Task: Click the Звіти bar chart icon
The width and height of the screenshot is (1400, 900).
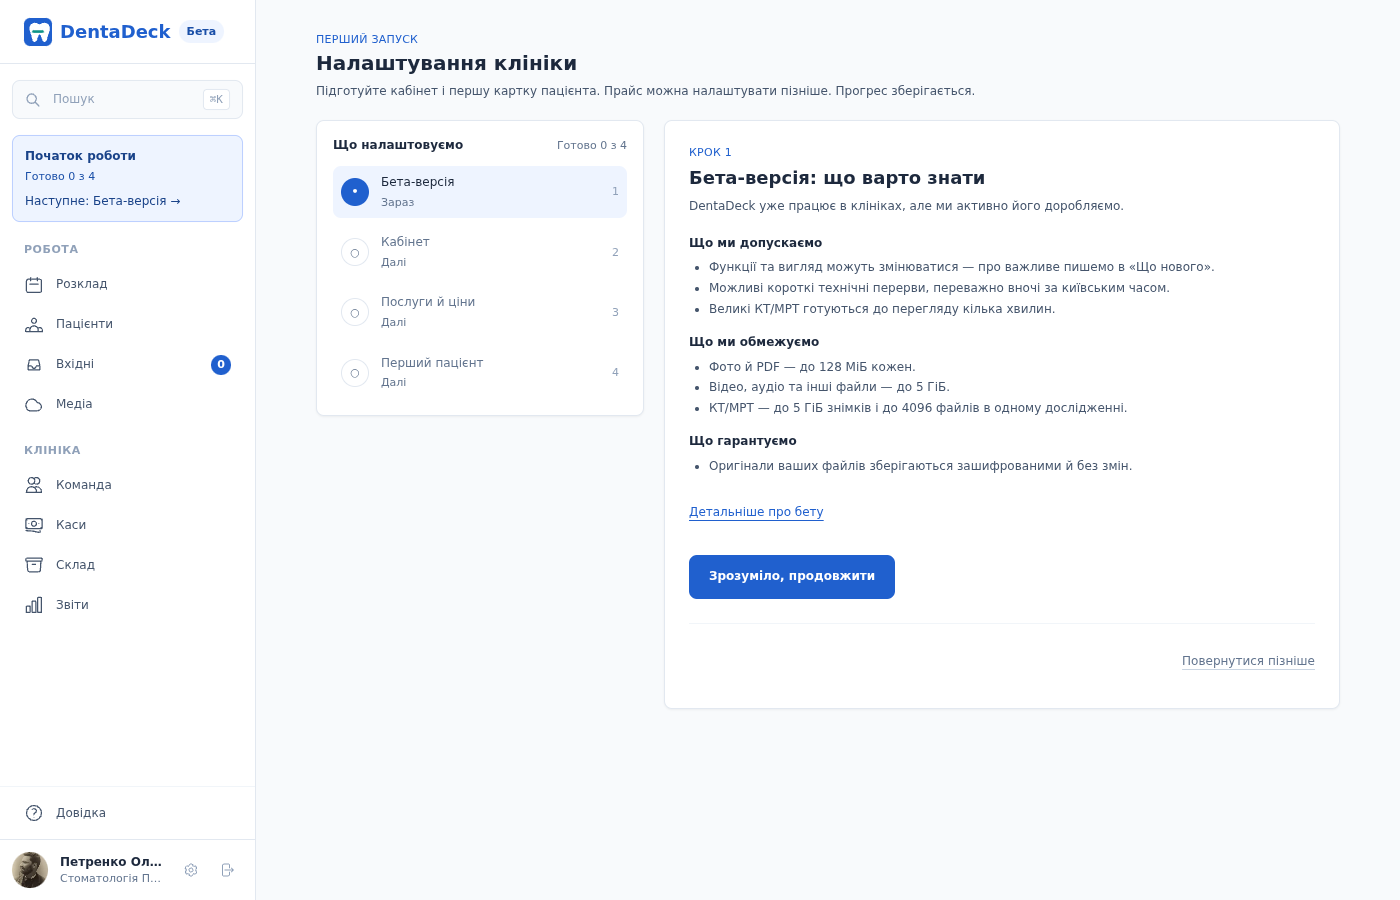Action: (34, 605)
